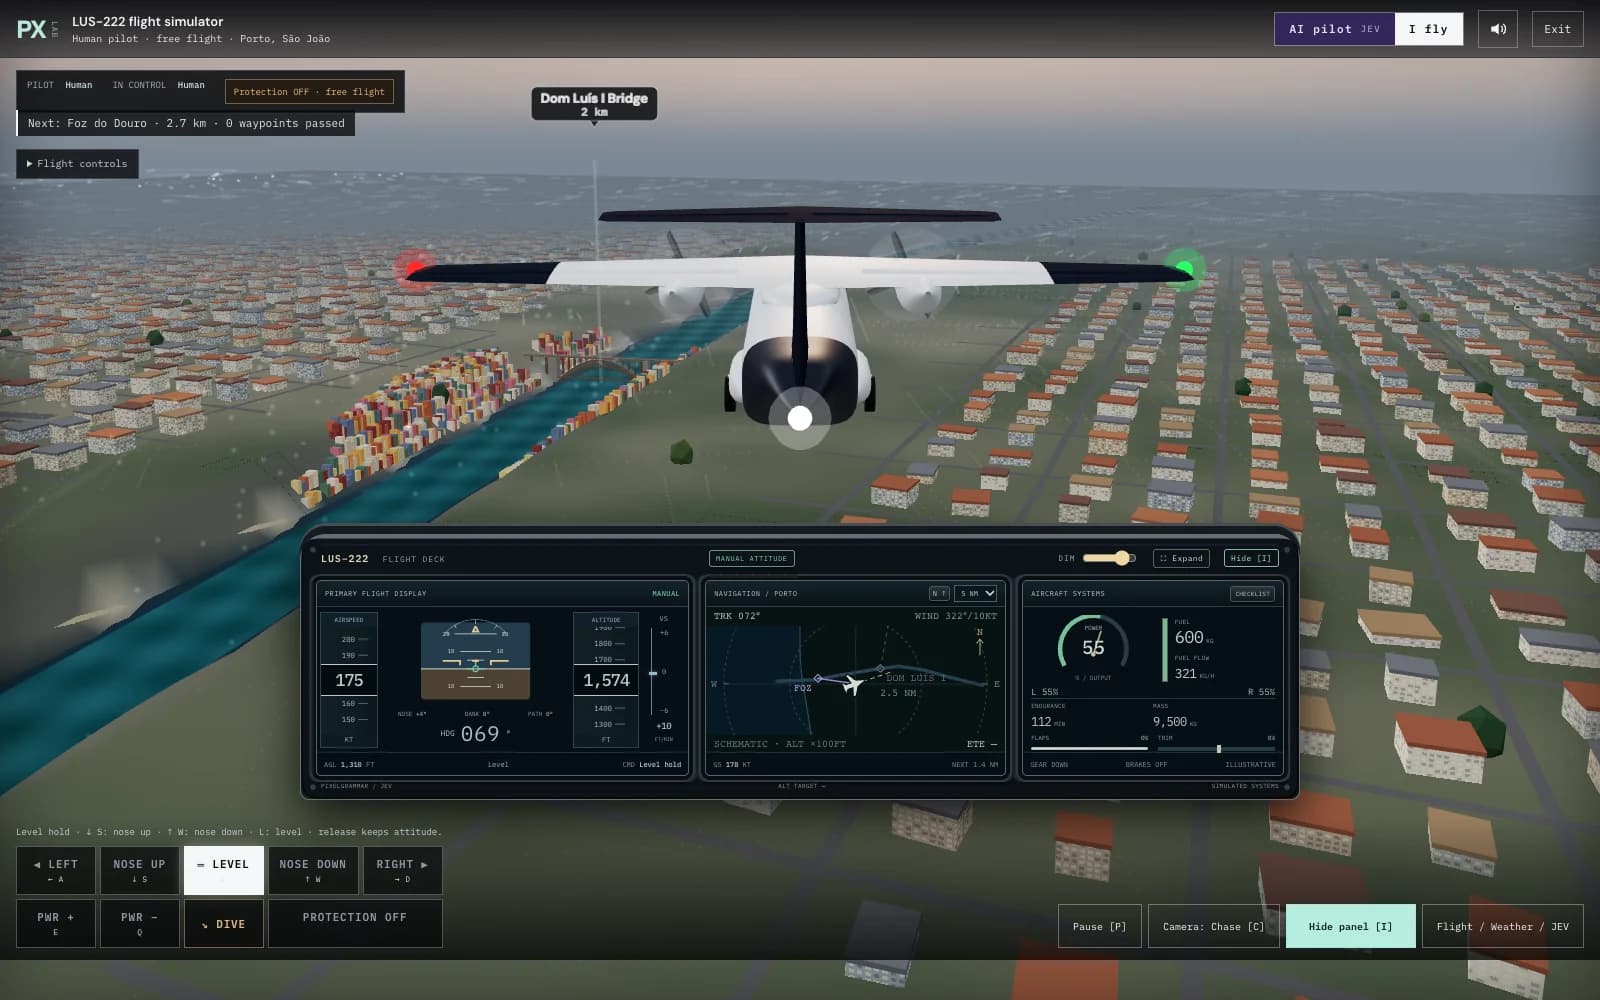Hide the flight deck with Hide [I]

[1251, 558]
